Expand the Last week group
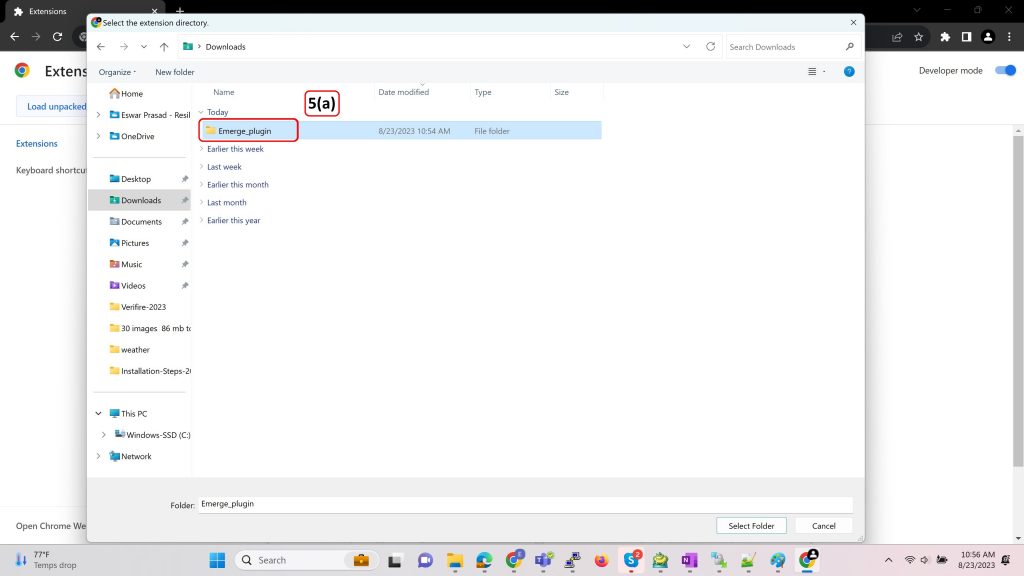1024x576 pixels. [201, 167]
